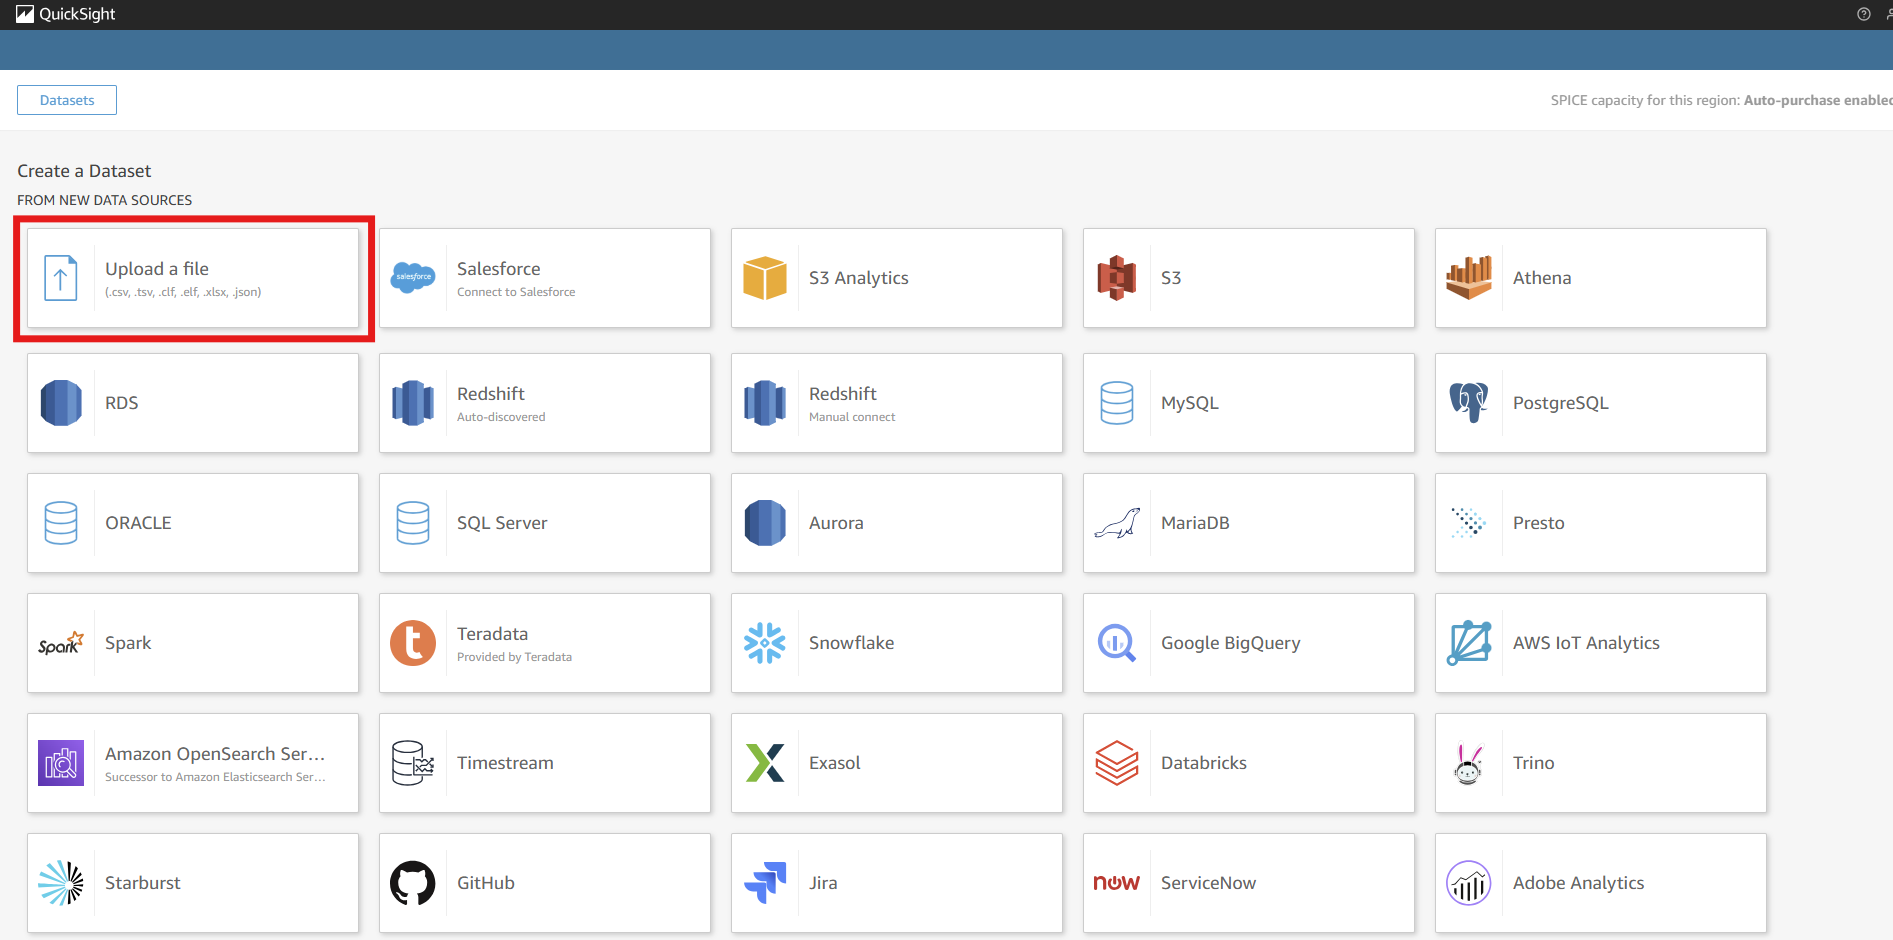This screenshot has width=1893, height=940.
Task: Click 'Auto-discovered' subtitle under Redshift
Action: click(501, 417)
